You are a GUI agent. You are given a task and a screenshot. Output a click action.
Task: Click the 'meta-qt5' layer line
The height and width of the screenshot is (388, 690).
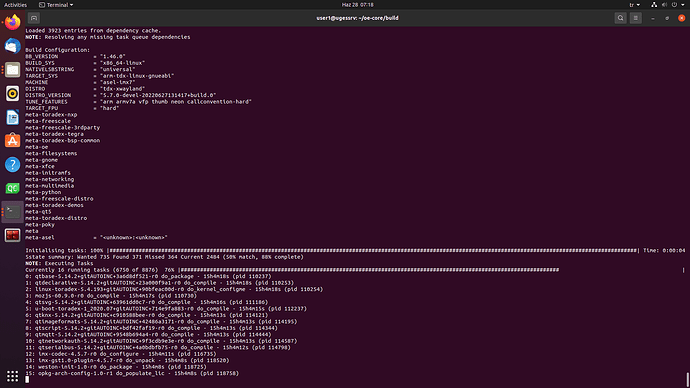coord(38,212)
